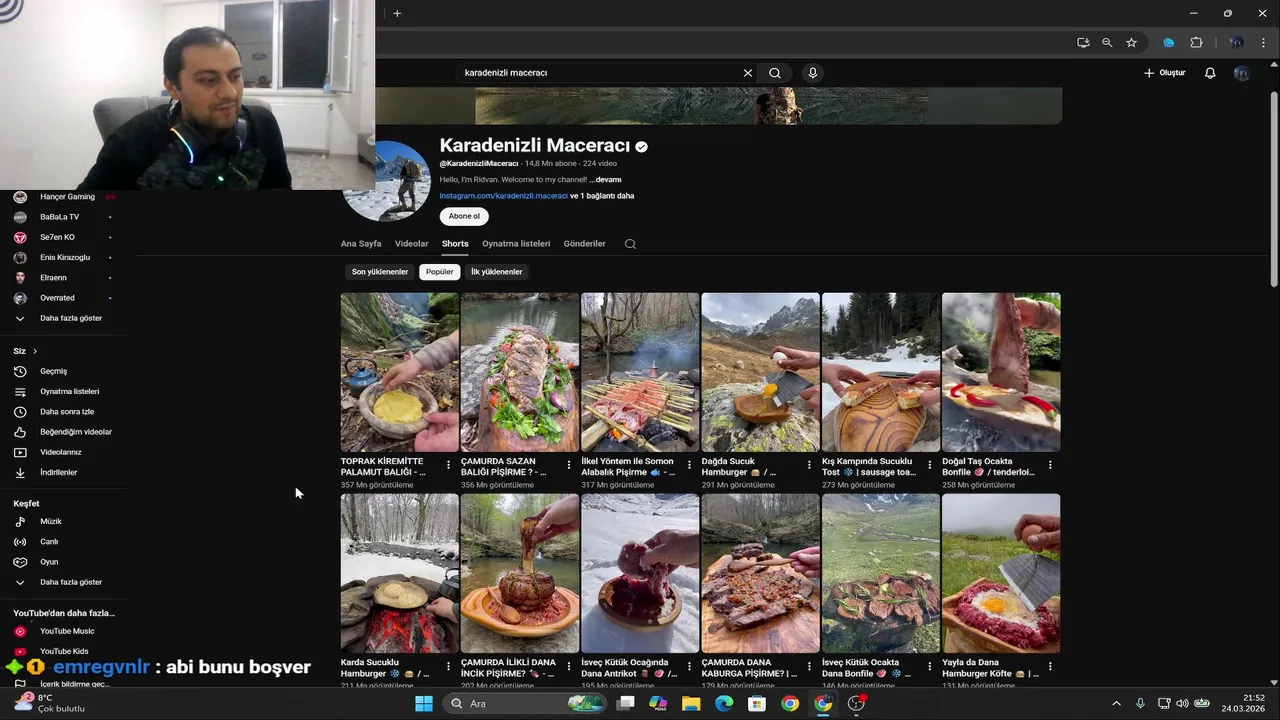Open options menu for Kış Kampında Sucuklu Tost

[929, 466]
